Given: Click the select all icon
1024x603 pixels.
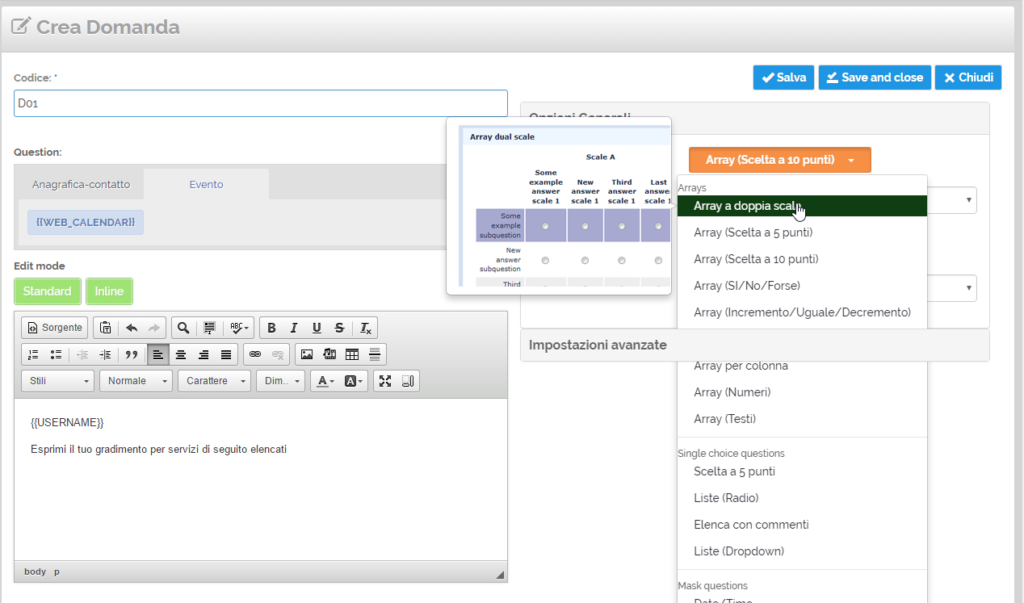Looking at the screenshot, I should click(209, 328).
